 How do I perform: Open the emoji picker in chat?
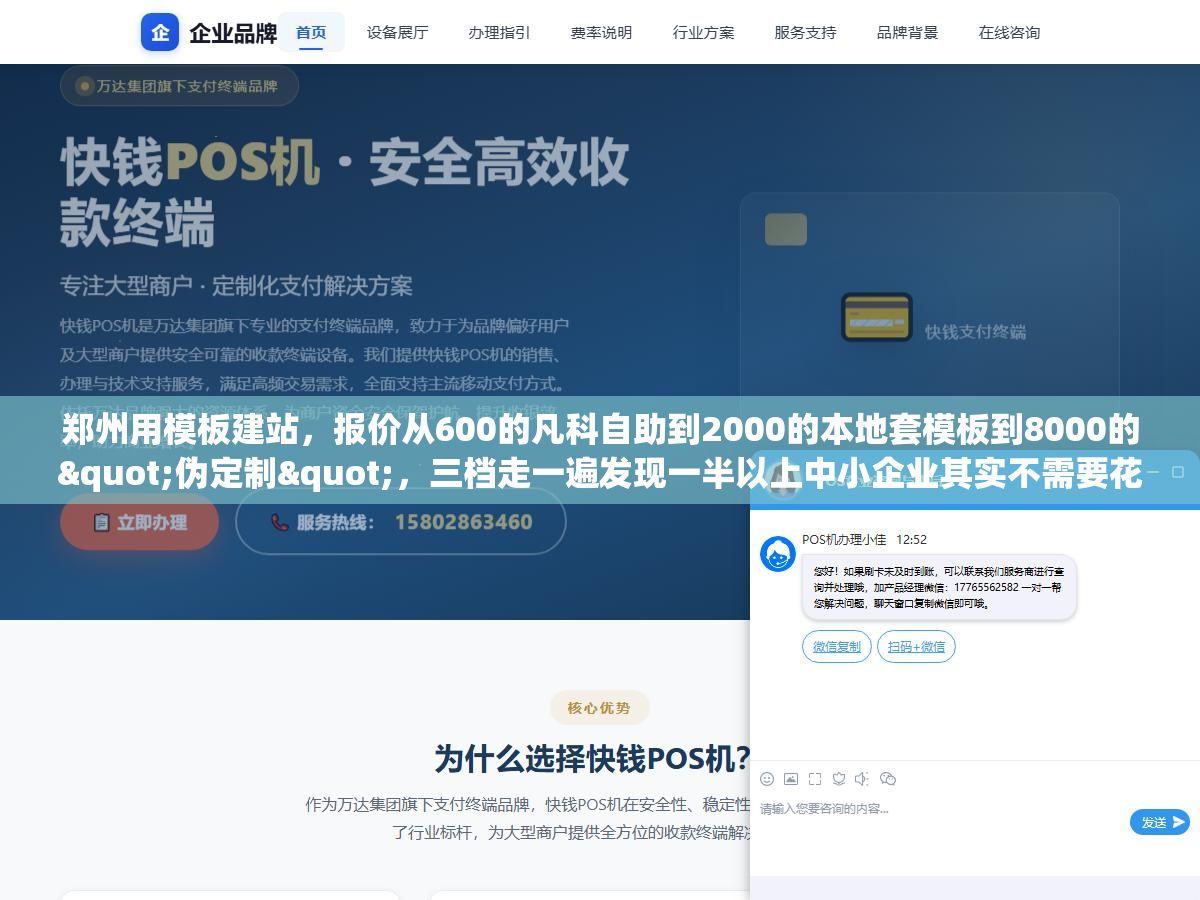pyautogui.click(x=767, y=779)
